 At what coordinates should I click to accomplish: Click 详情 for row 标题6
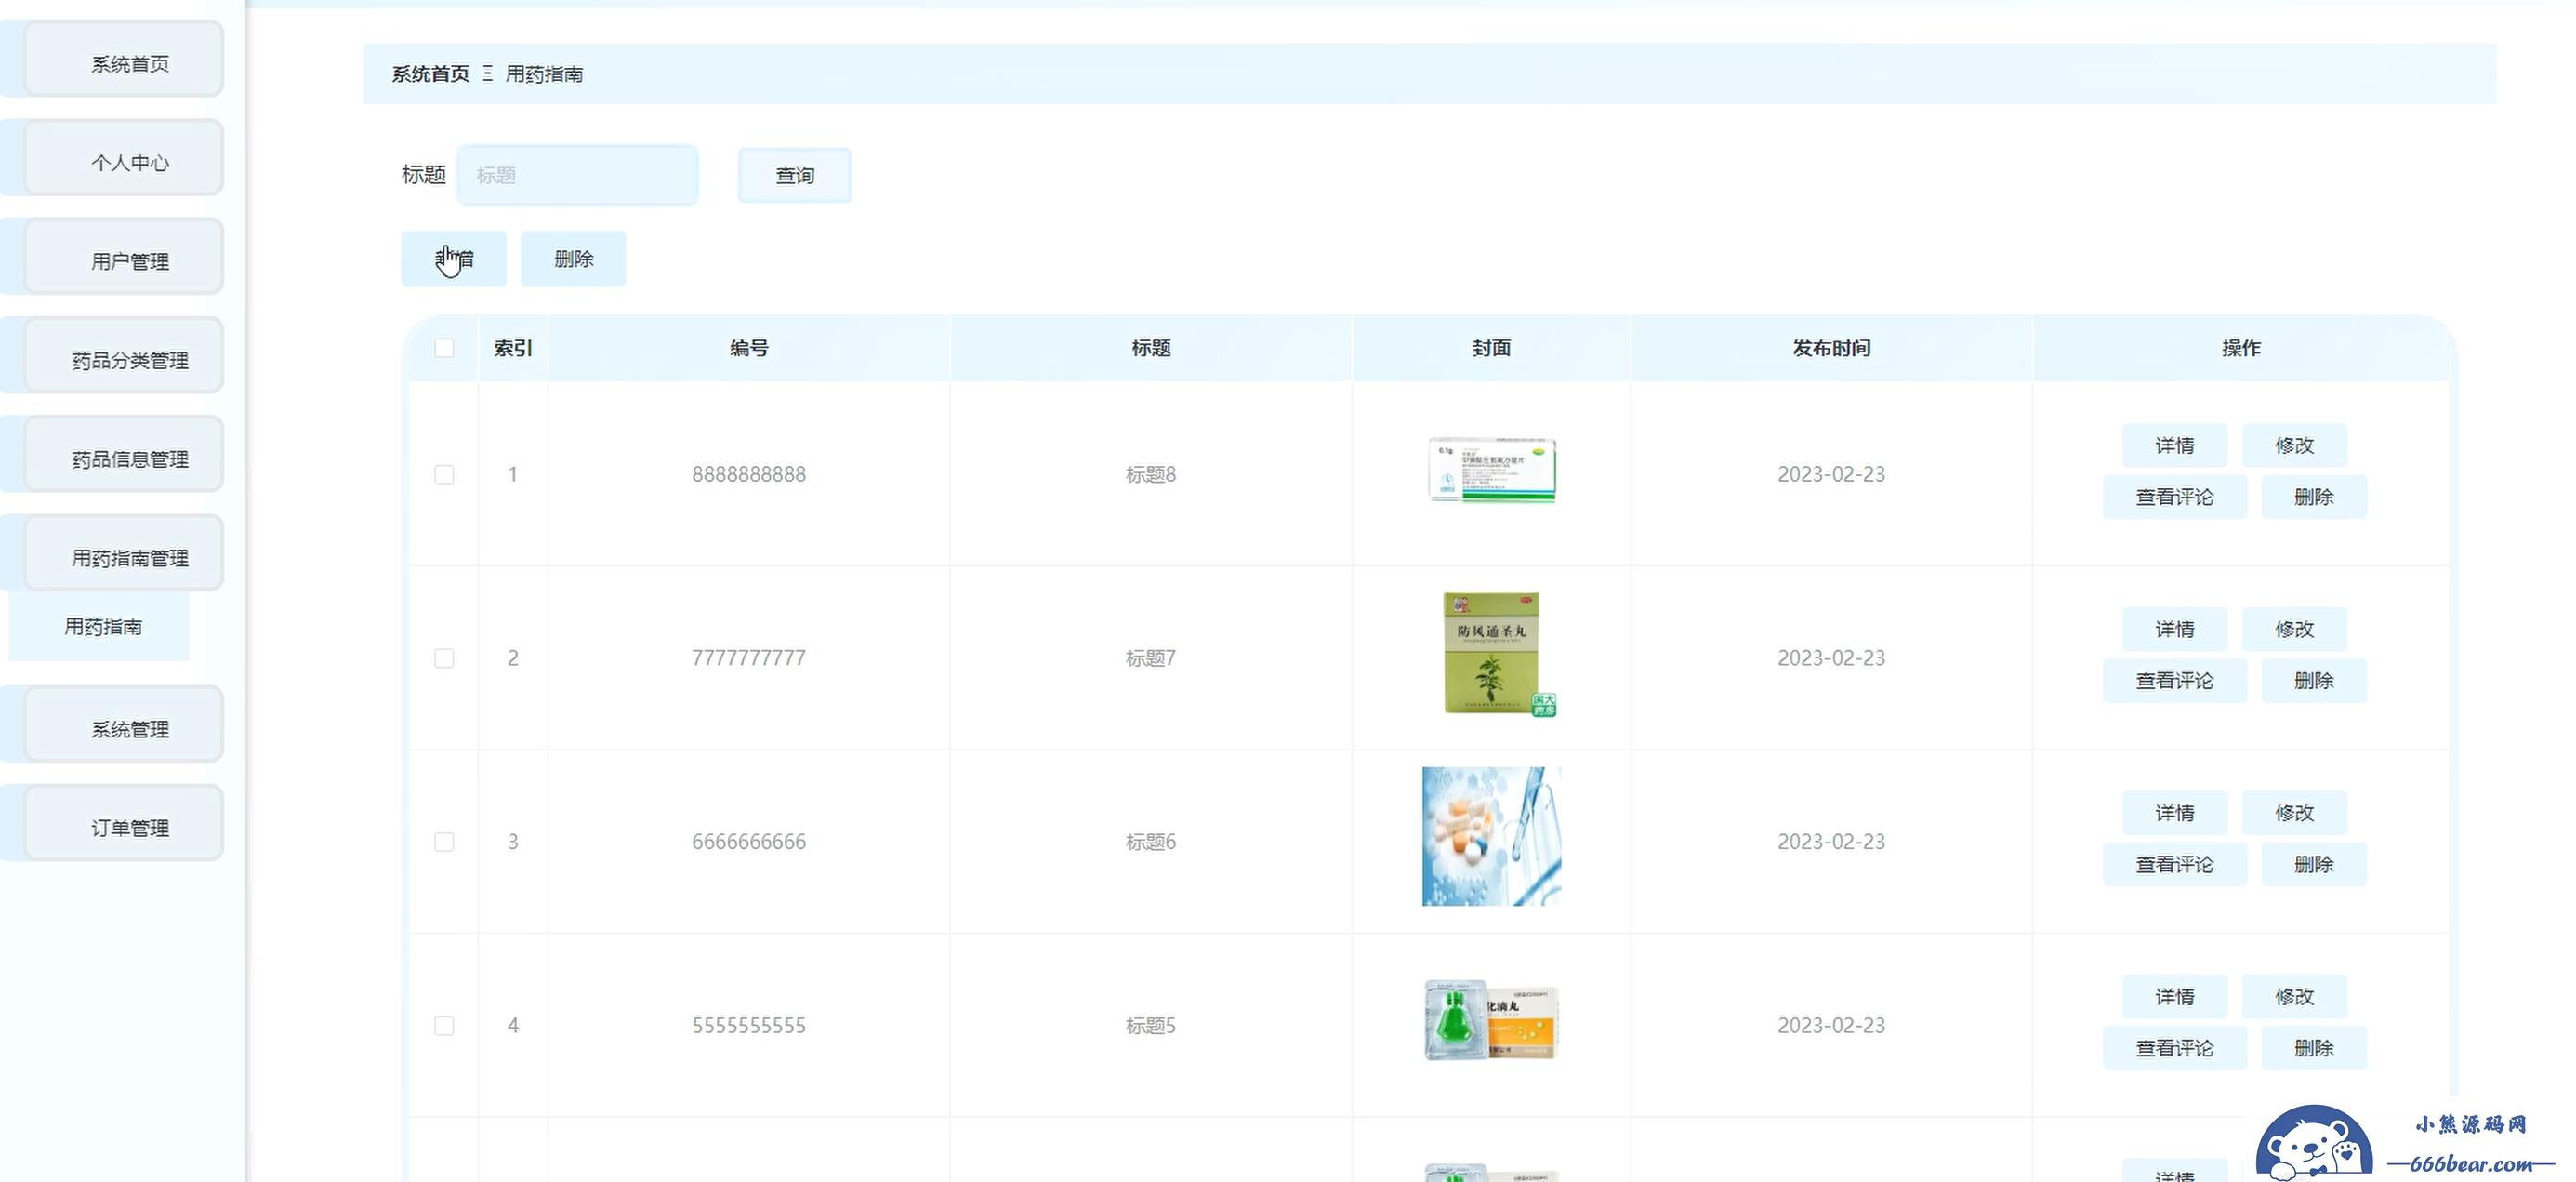click(2175, 813)
